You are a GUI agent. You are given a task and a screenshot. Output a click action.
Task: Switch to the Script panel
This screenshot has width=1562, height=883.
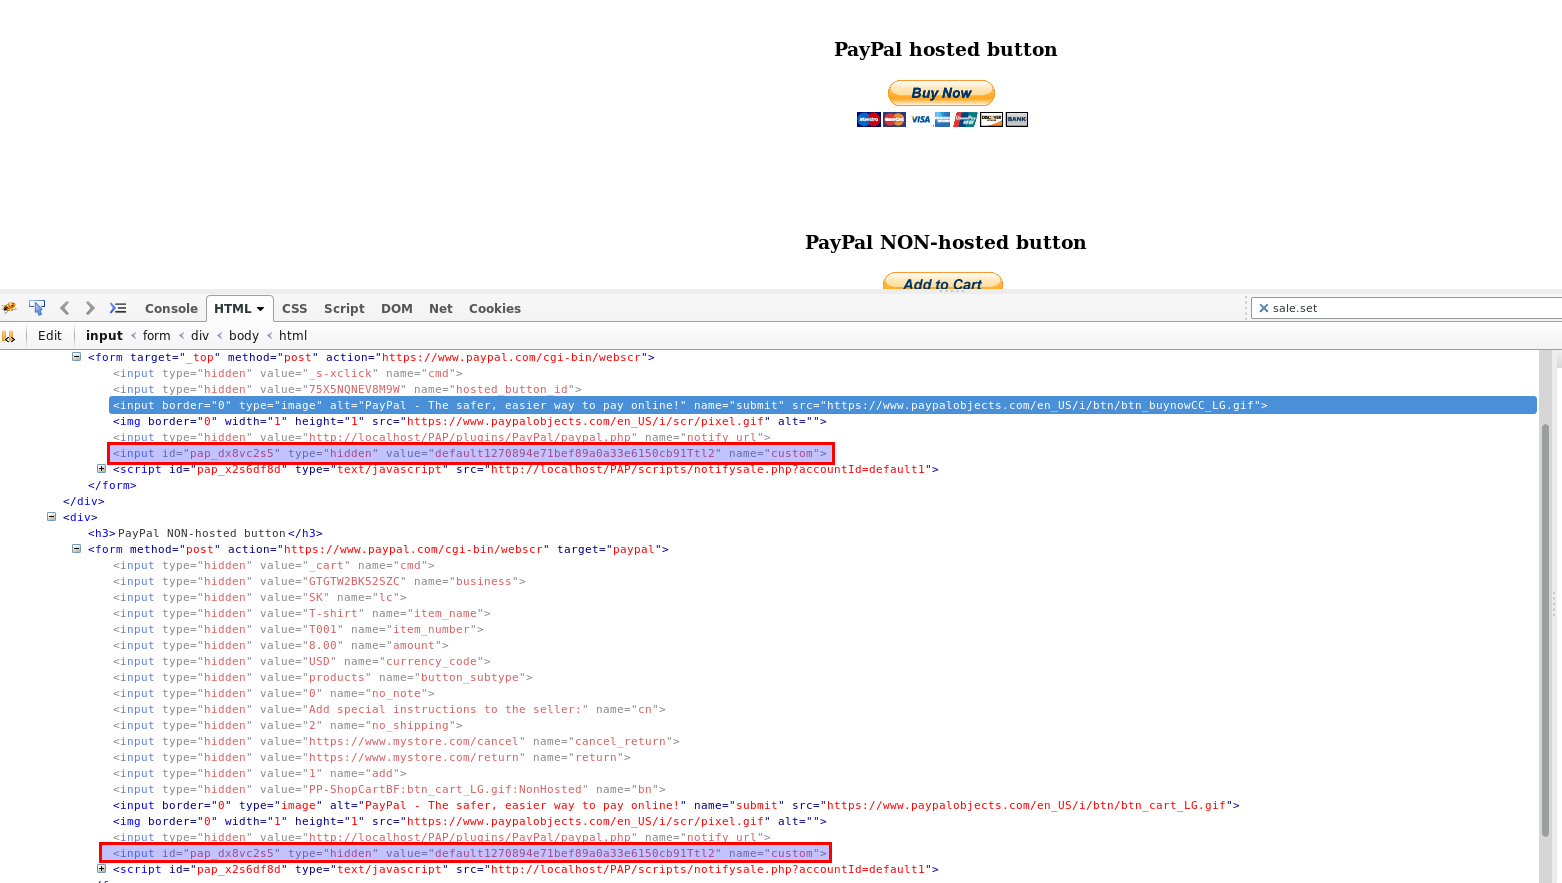(x=344, y=308)
